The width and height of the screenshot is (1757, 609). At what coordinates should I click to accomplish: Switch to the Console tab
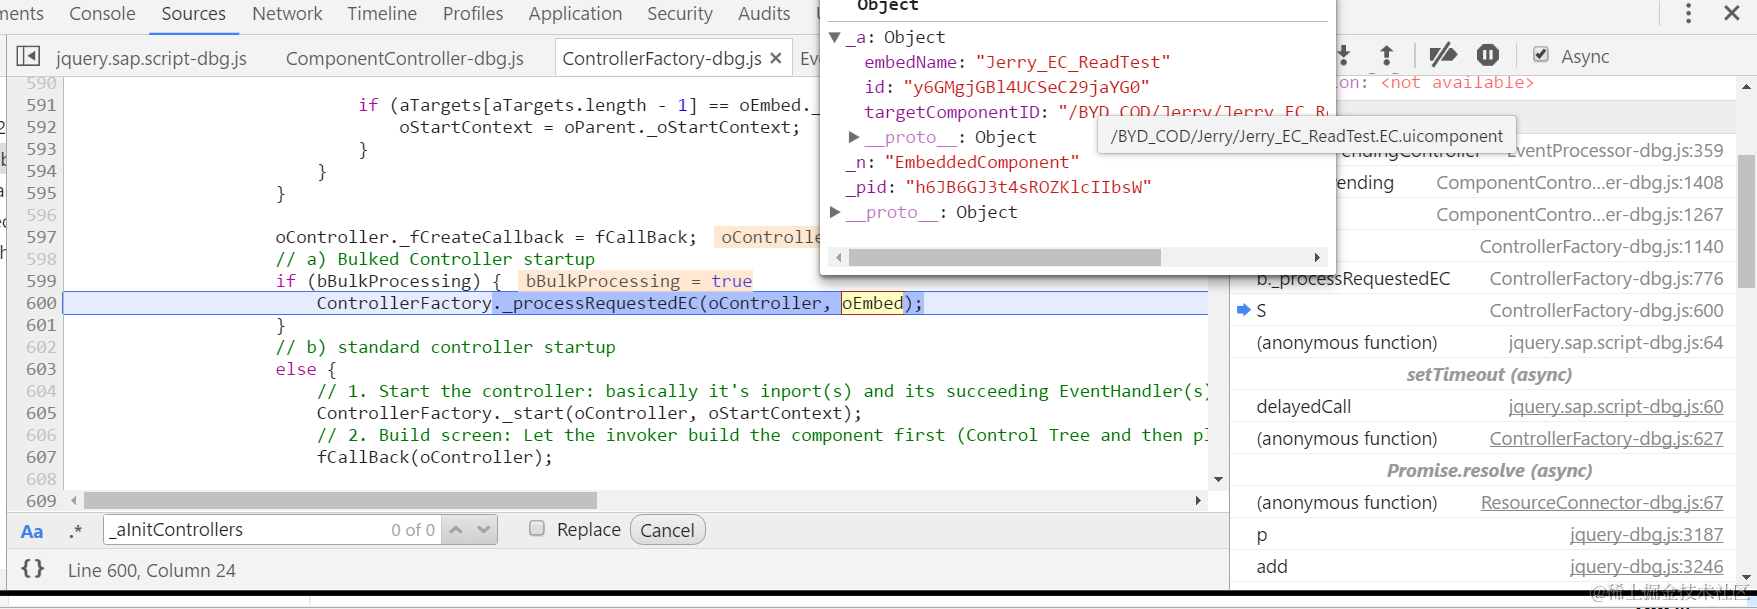coord(102,14)
